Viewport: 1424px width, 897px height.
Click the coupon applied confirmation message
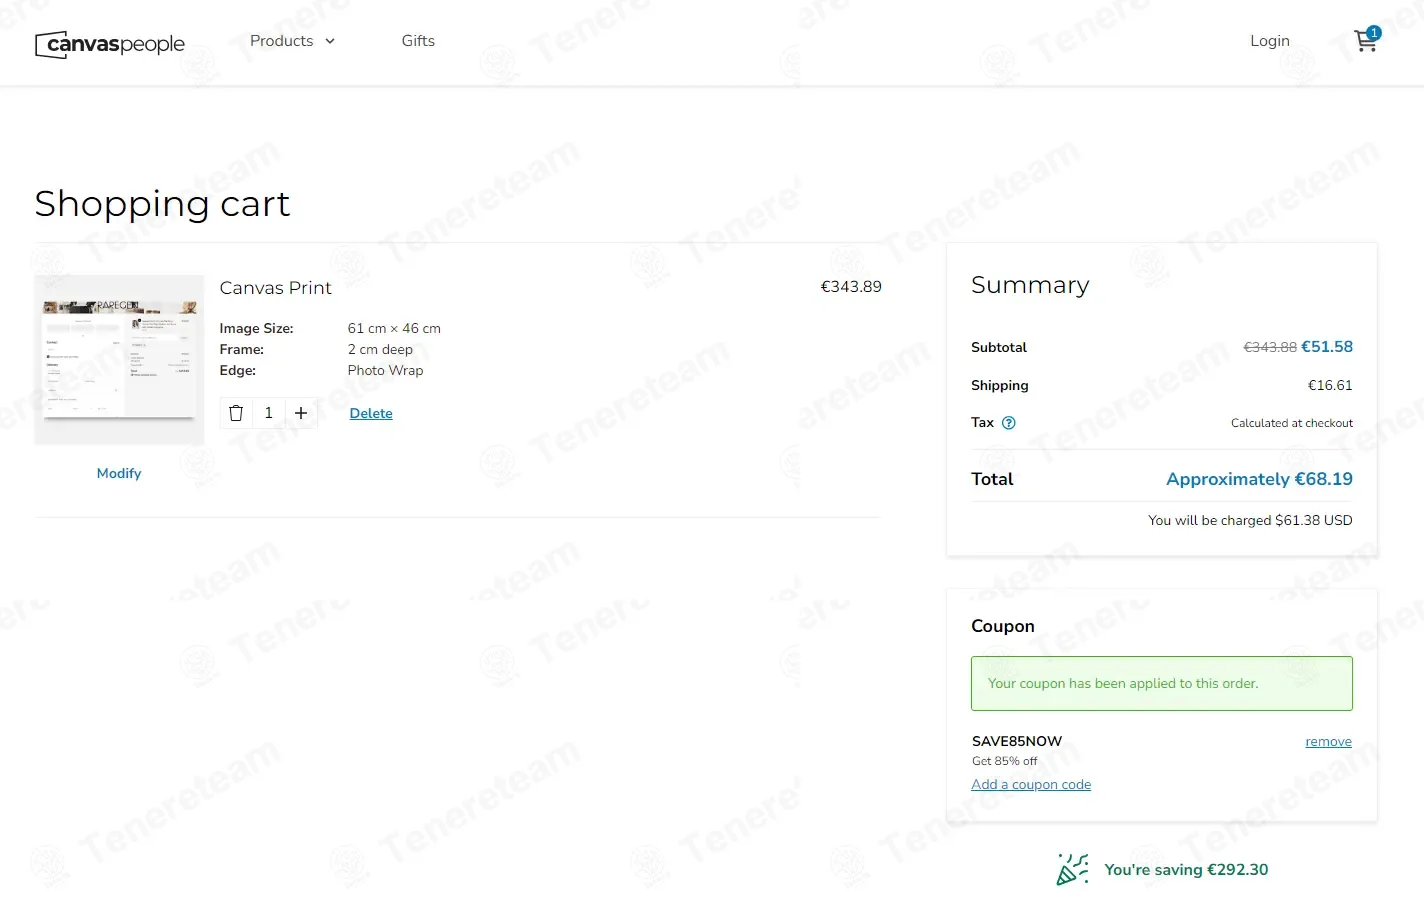1161,684
